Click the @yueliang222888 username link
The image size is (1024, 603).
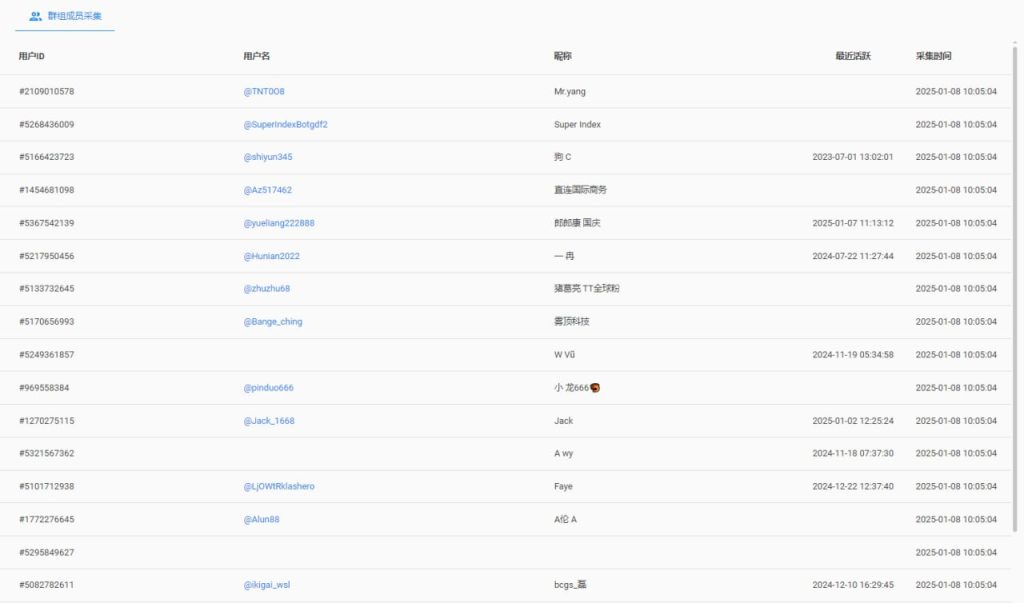pyautogui.click(x=281, y=223)
